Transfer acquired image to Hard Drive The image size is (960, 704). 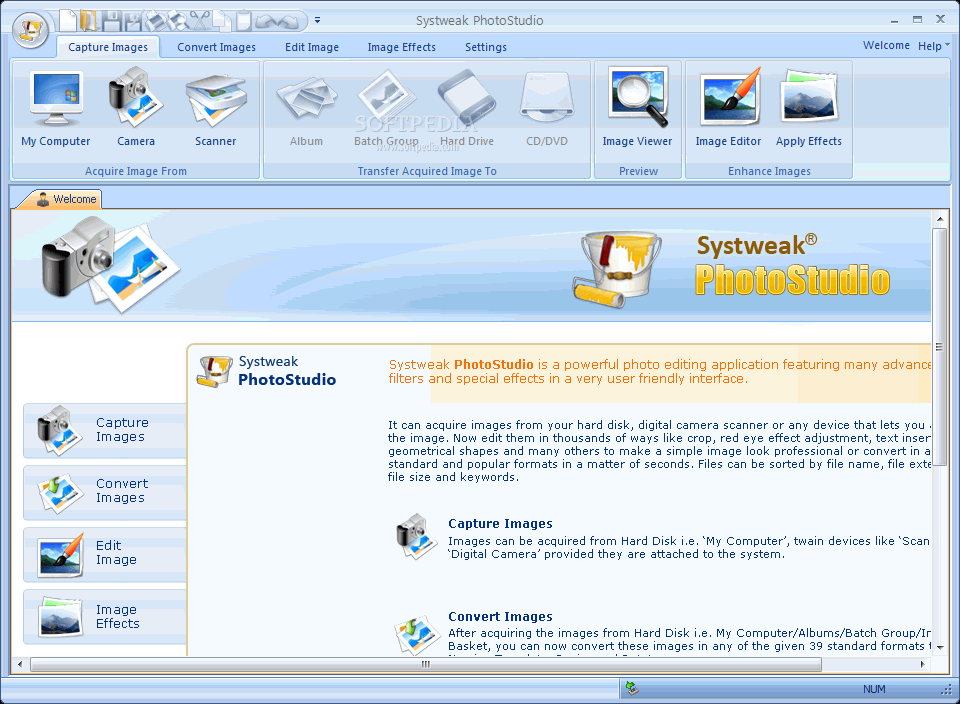click(x=467, y=108)
